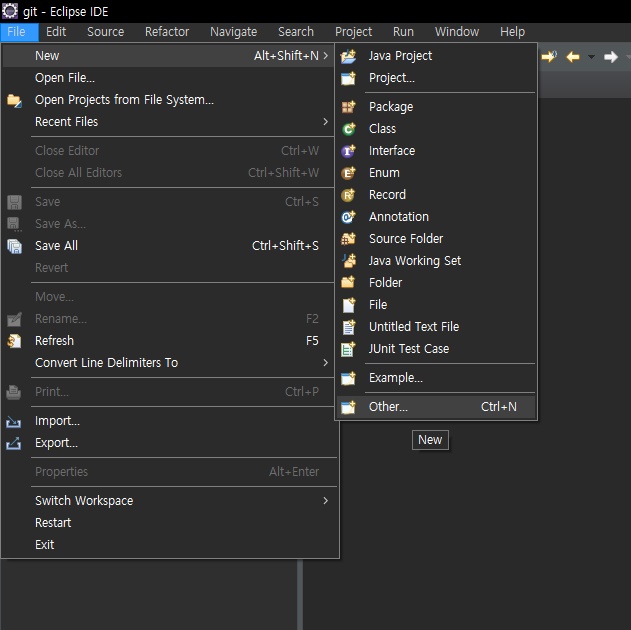The height and width of the screenshot is (630, 631).
Task: Click the green Class icon
Action: [348, 129]
